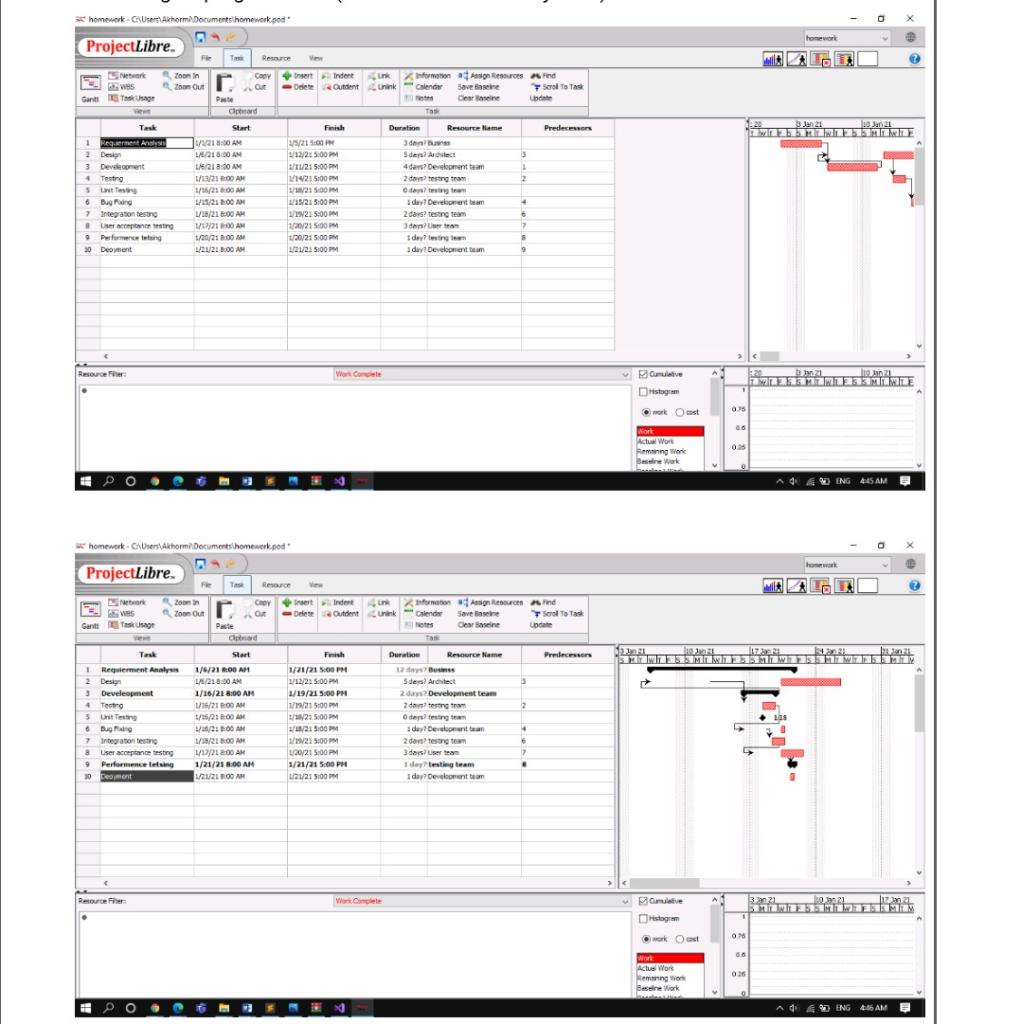Open Notes in the upper window toolbar

coord(419,98)
